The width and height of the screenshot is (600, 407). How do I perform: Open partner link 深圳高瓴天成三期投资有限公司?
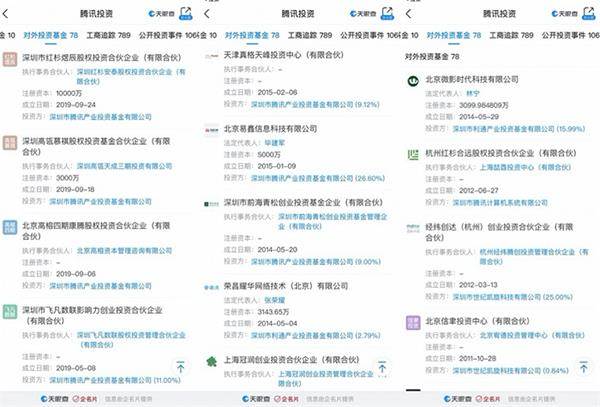124,166
